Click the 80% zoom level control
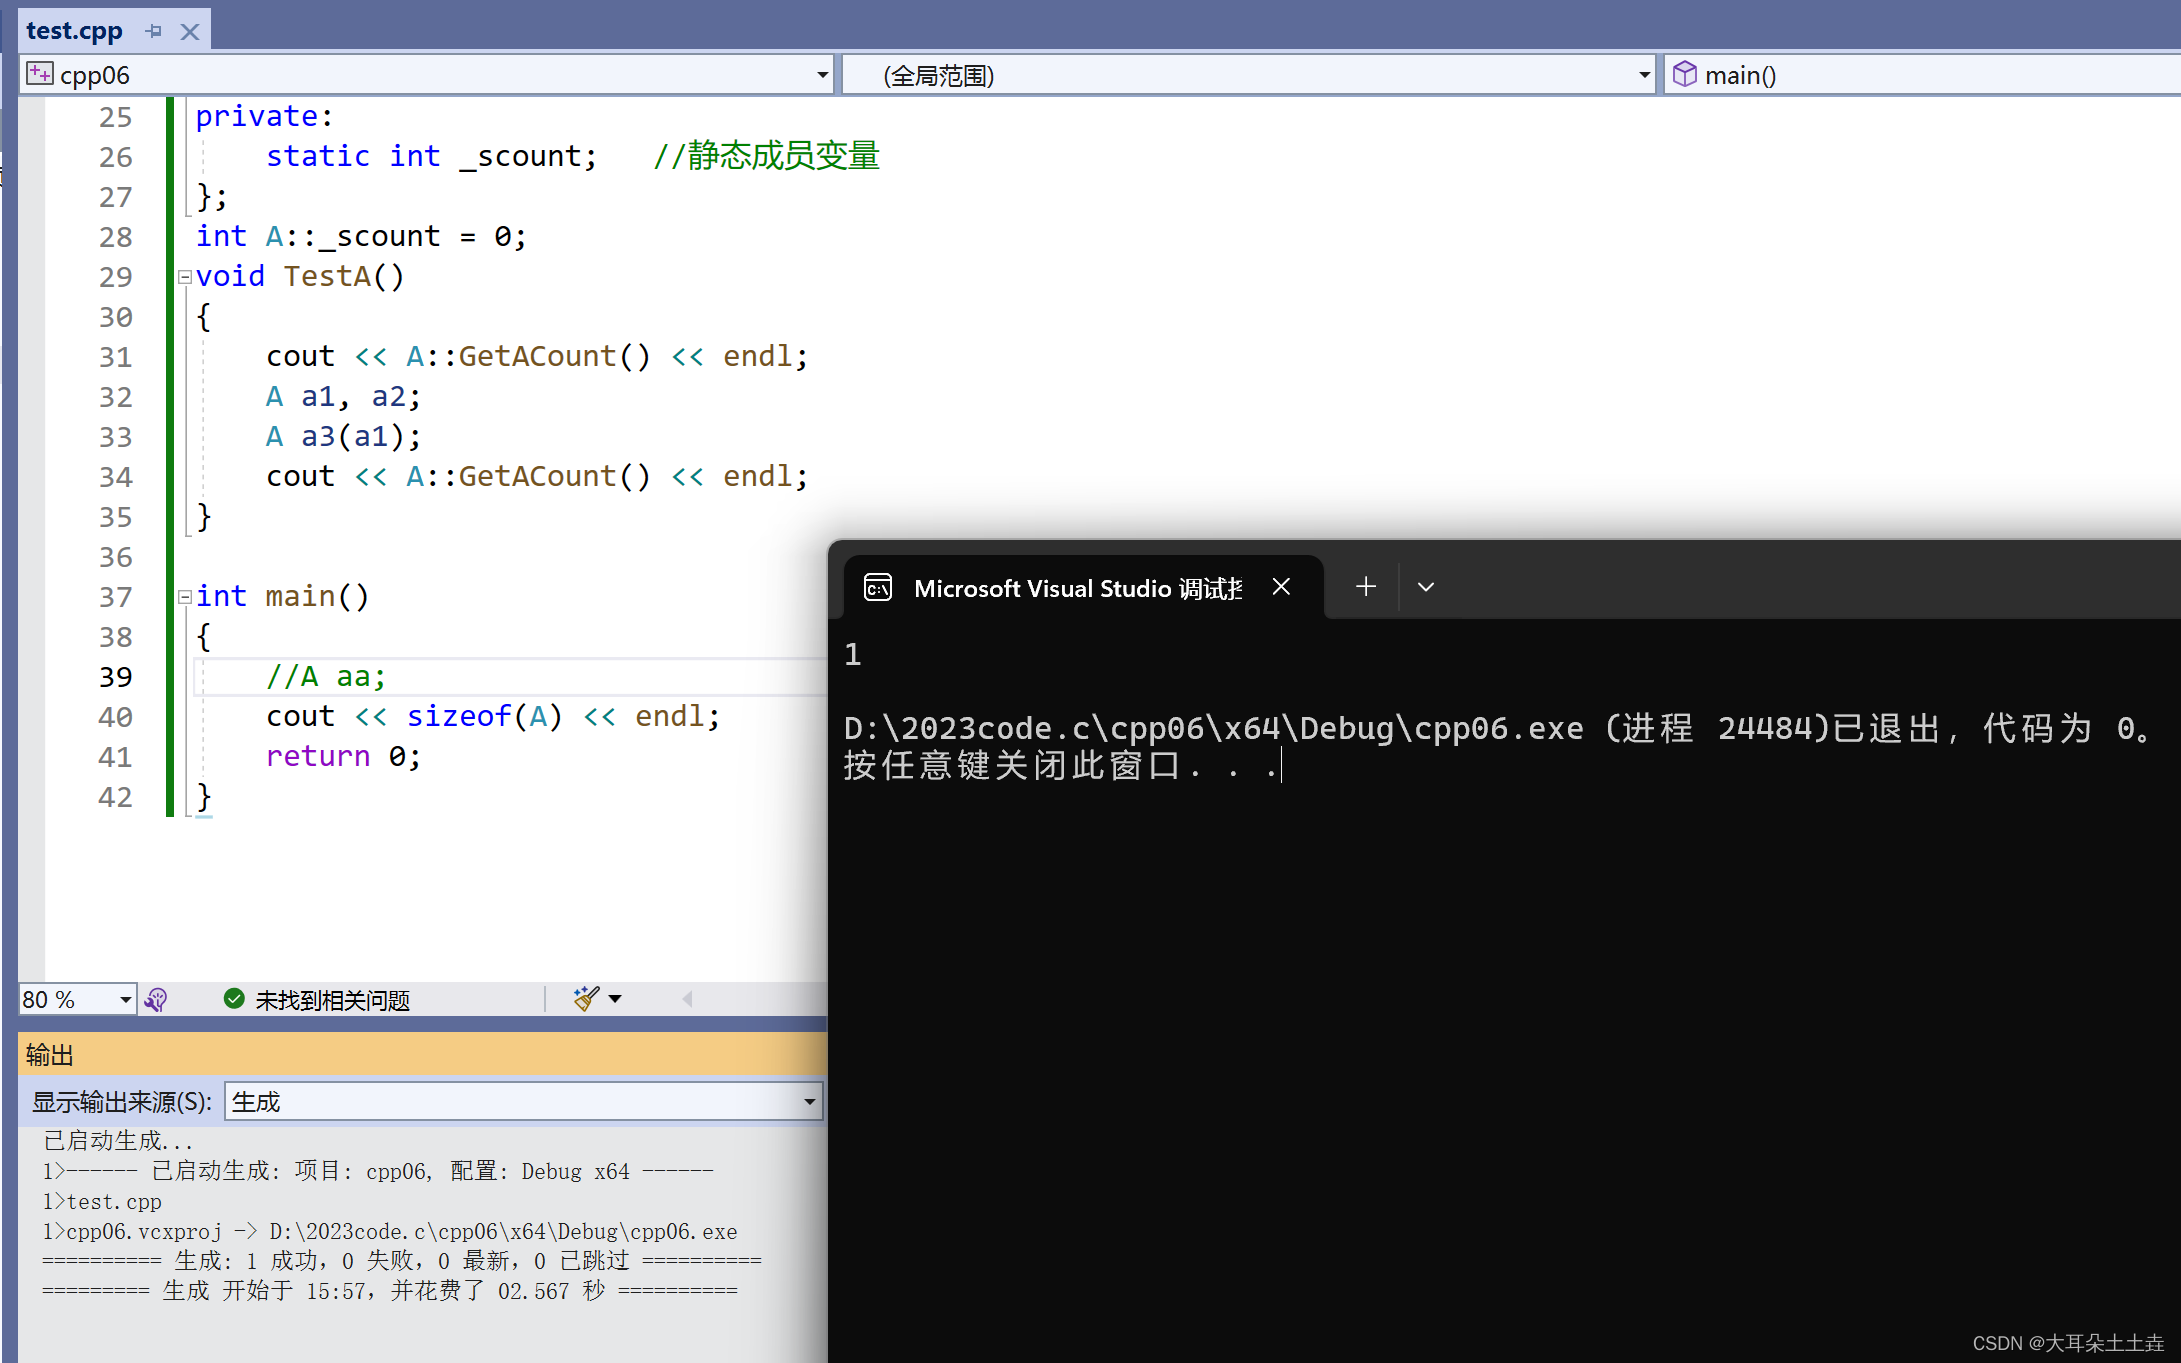 click(x=74, y=999)
